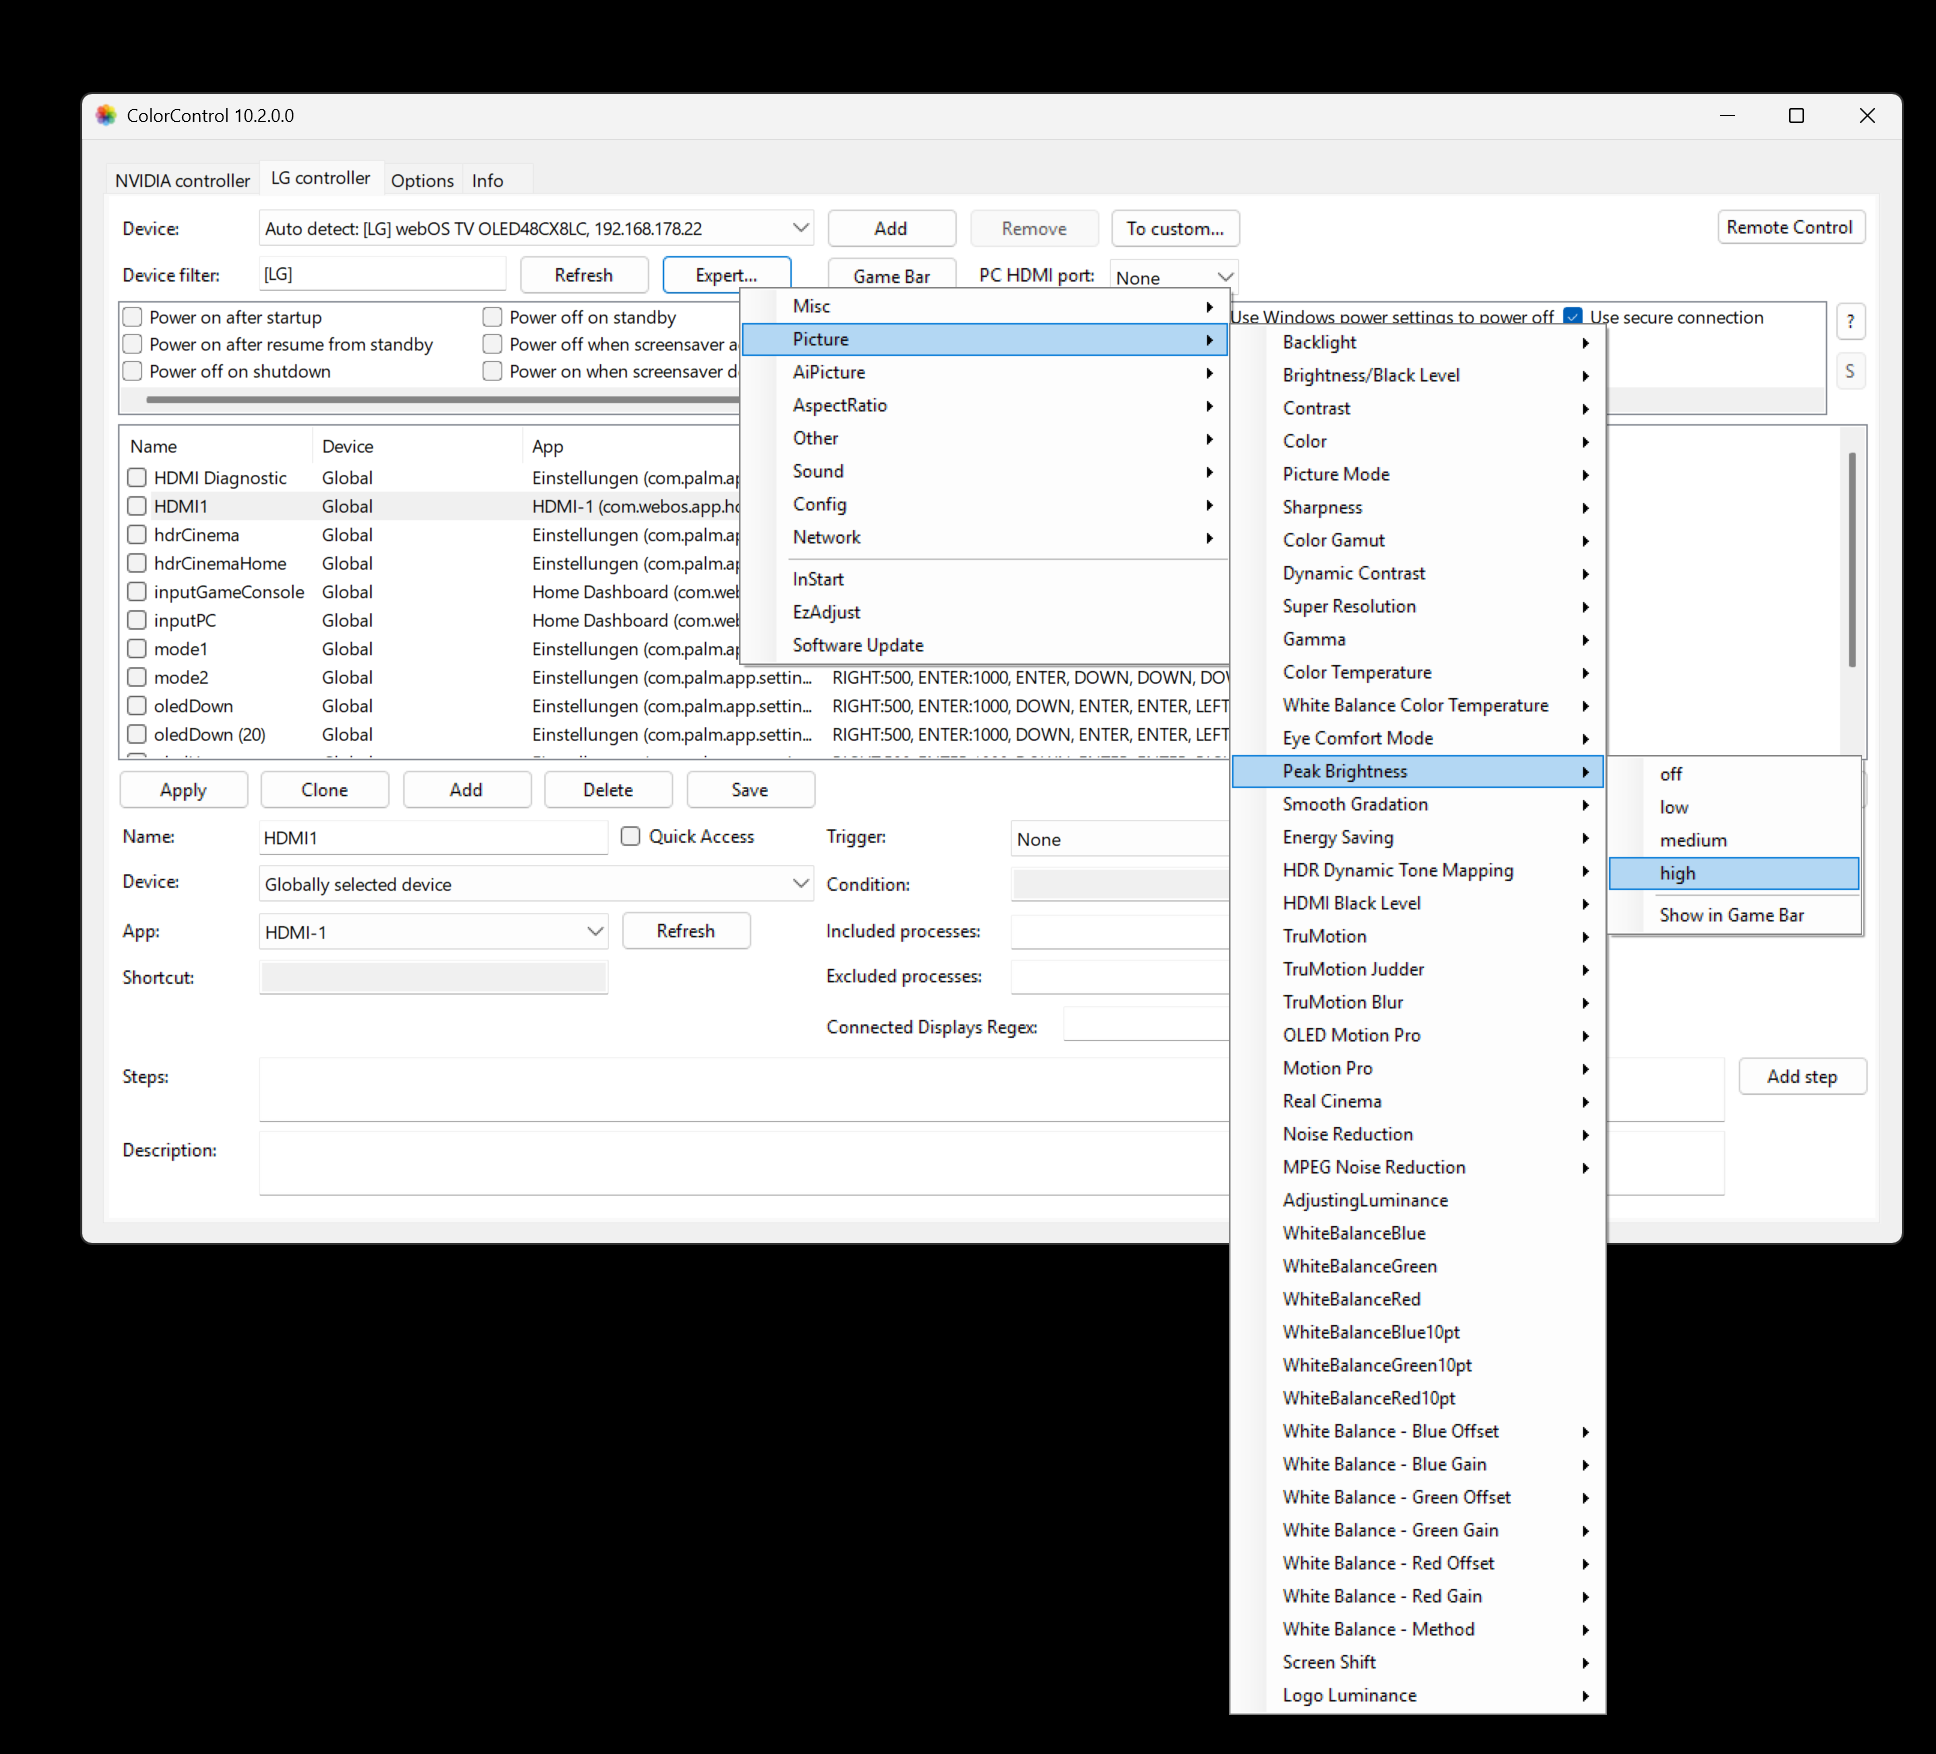This screenshot has width=1936, height=1754.
Task: Click the PC HDMI port dropdown arrow
Action: (x=1224, y=277)
